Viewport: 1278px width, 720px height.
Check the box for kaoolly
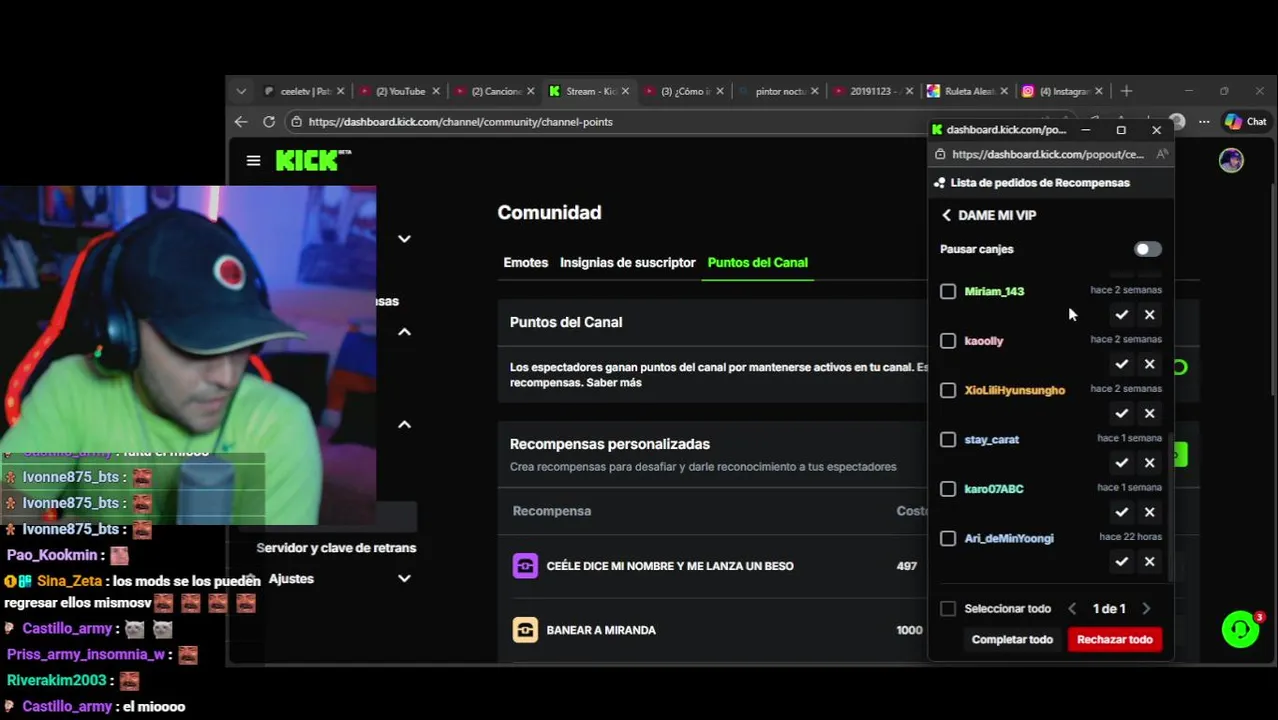coord(948,341)
